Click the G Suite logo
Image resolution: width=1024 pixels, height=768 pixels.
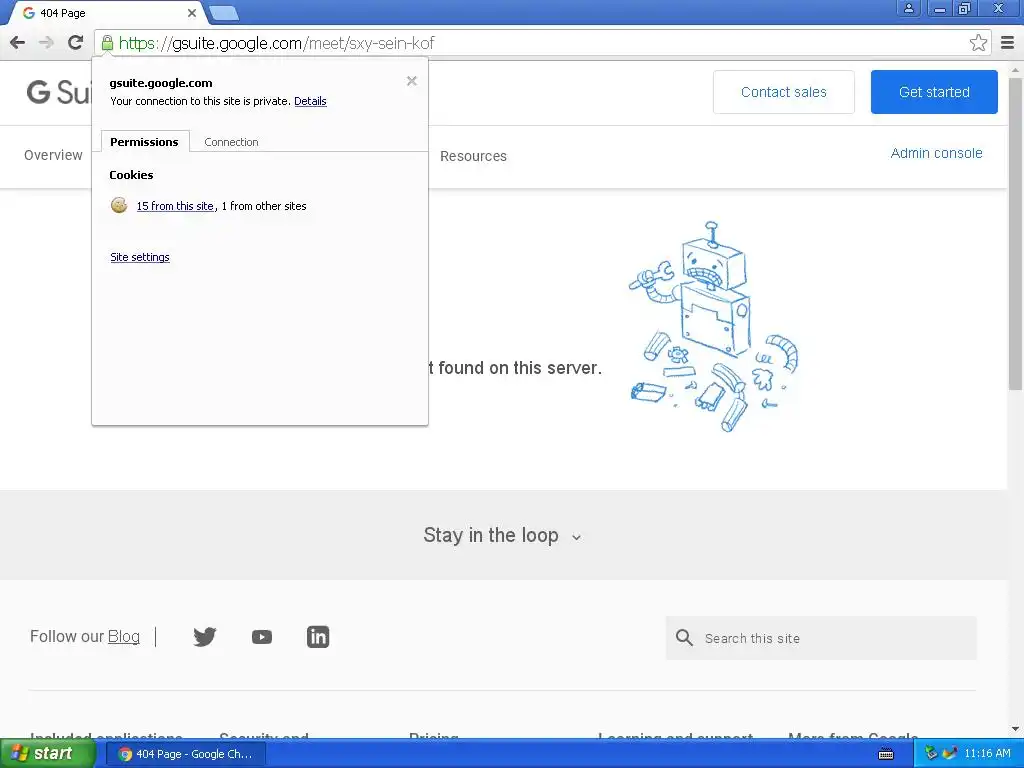pyautogui.click(x=57, y=92)
